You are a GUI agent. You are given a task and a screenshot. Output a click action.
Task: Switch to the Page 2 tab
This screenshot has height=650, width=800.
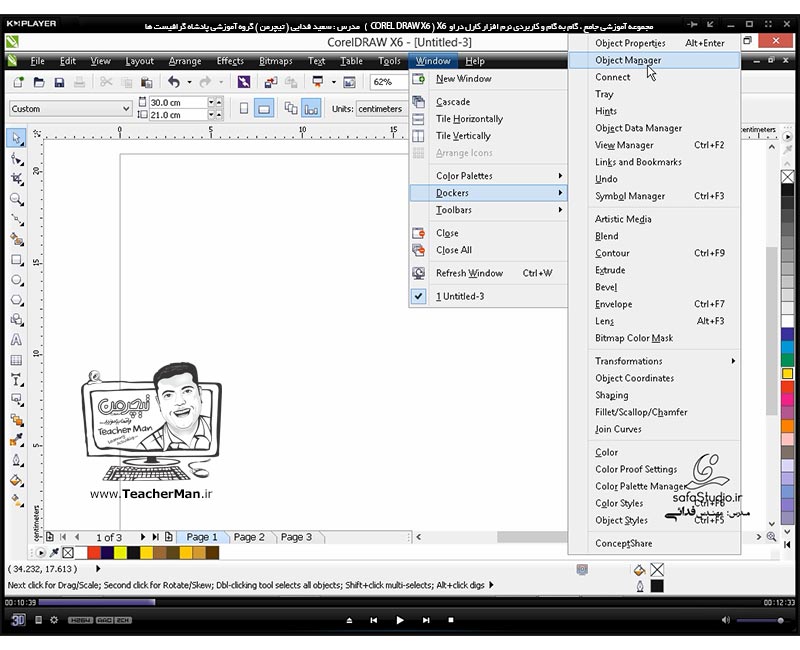pos(249,537)
